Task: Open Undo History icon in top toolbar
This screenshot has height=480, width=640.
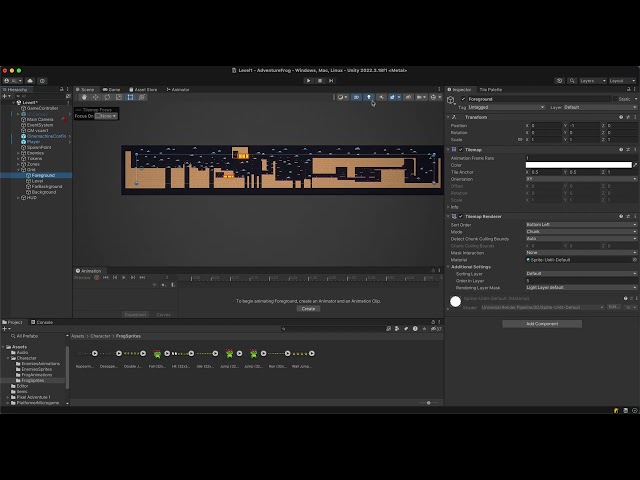Action: coord(560,81)
